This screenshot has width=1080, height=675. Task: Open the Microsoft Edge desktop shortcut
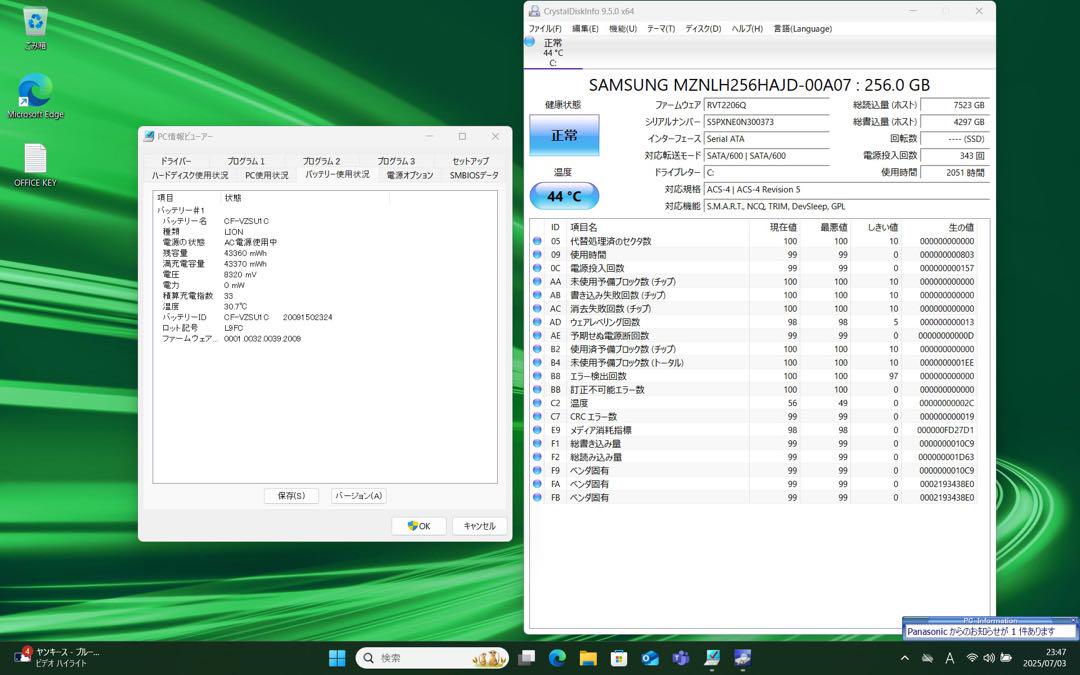point(35,96)
